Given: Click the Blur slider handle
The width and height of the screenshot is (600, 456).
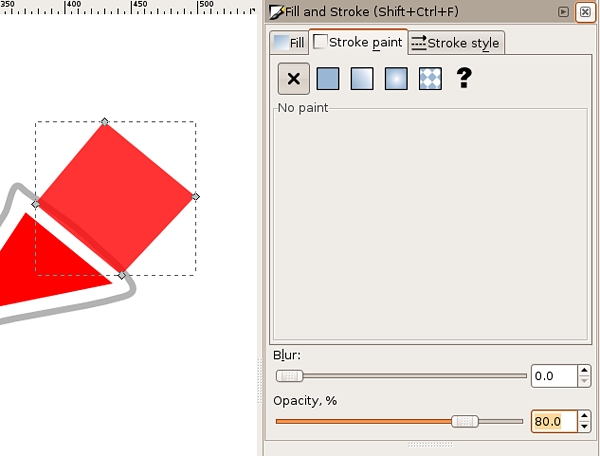Looking at the screenshot, I should coord(289,376).
